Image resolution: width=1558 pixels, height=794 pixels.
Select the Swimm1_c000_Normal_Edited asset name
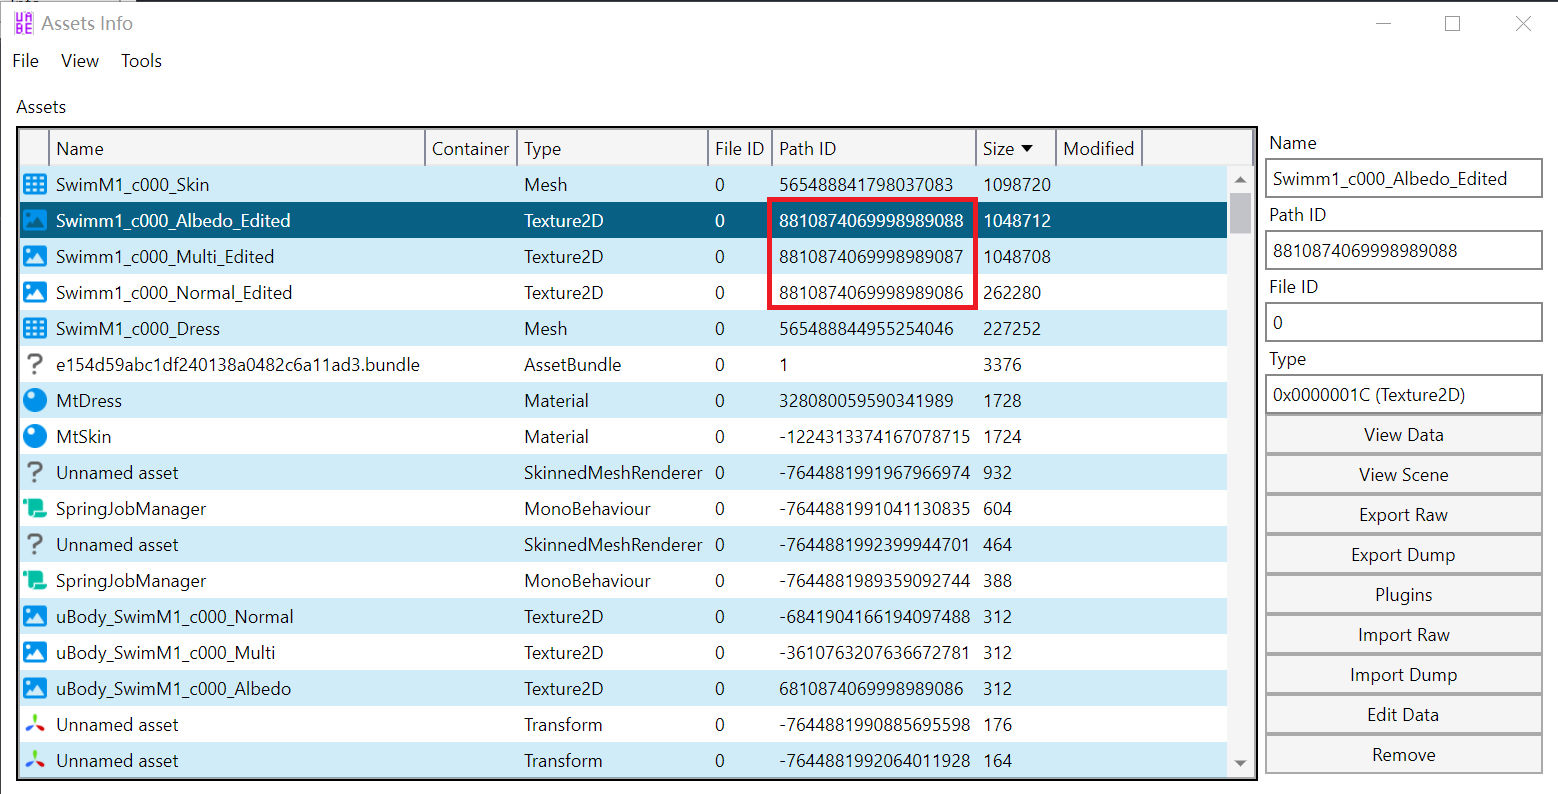174,292
